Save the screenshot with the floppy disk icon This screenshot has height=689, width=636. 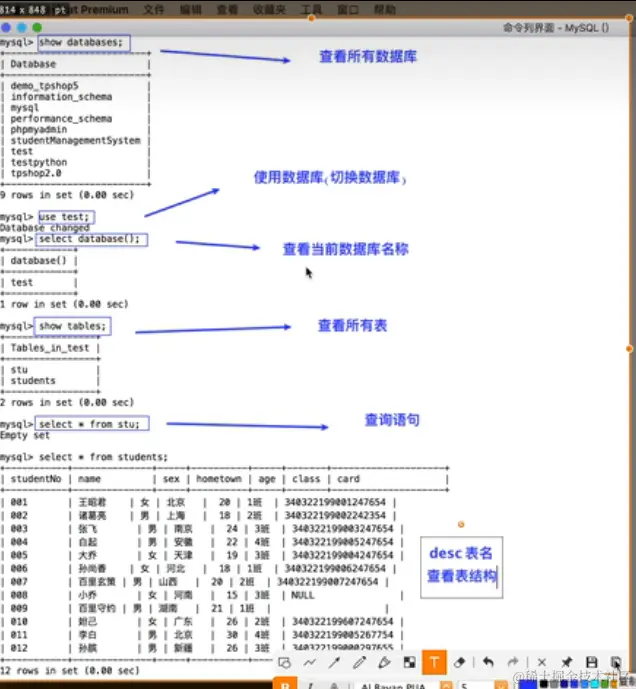[x=592, y=662]
